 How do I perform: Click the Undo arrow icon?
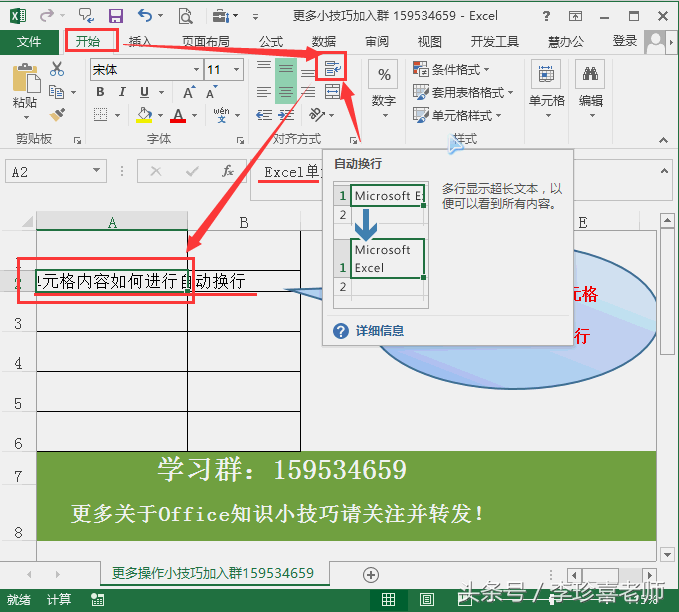pos(145,16)
